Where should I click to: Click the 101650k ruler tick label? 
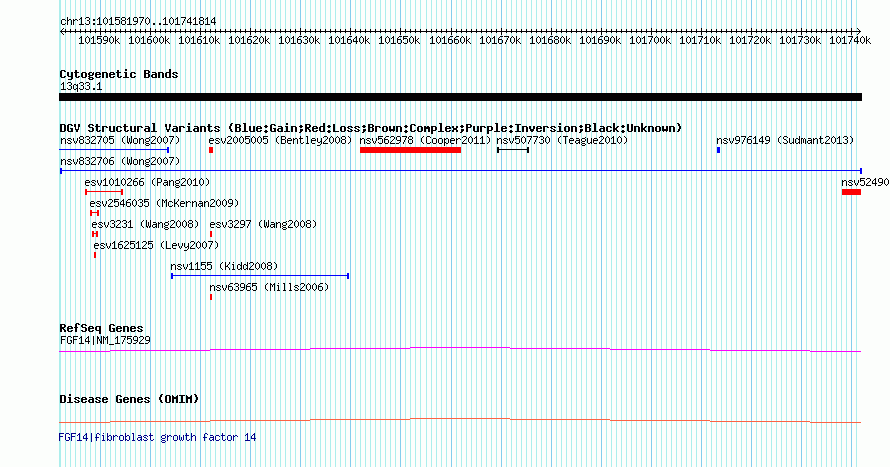point(400,40)
